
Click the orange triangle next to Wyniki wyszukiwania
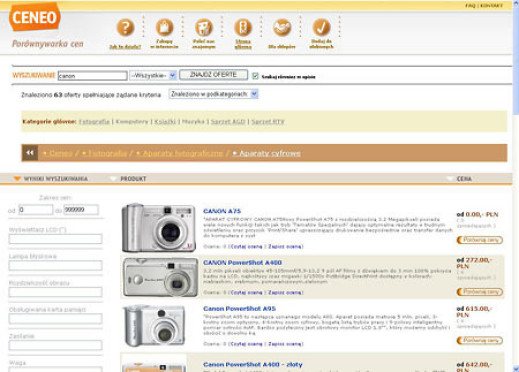pos(17,179)
